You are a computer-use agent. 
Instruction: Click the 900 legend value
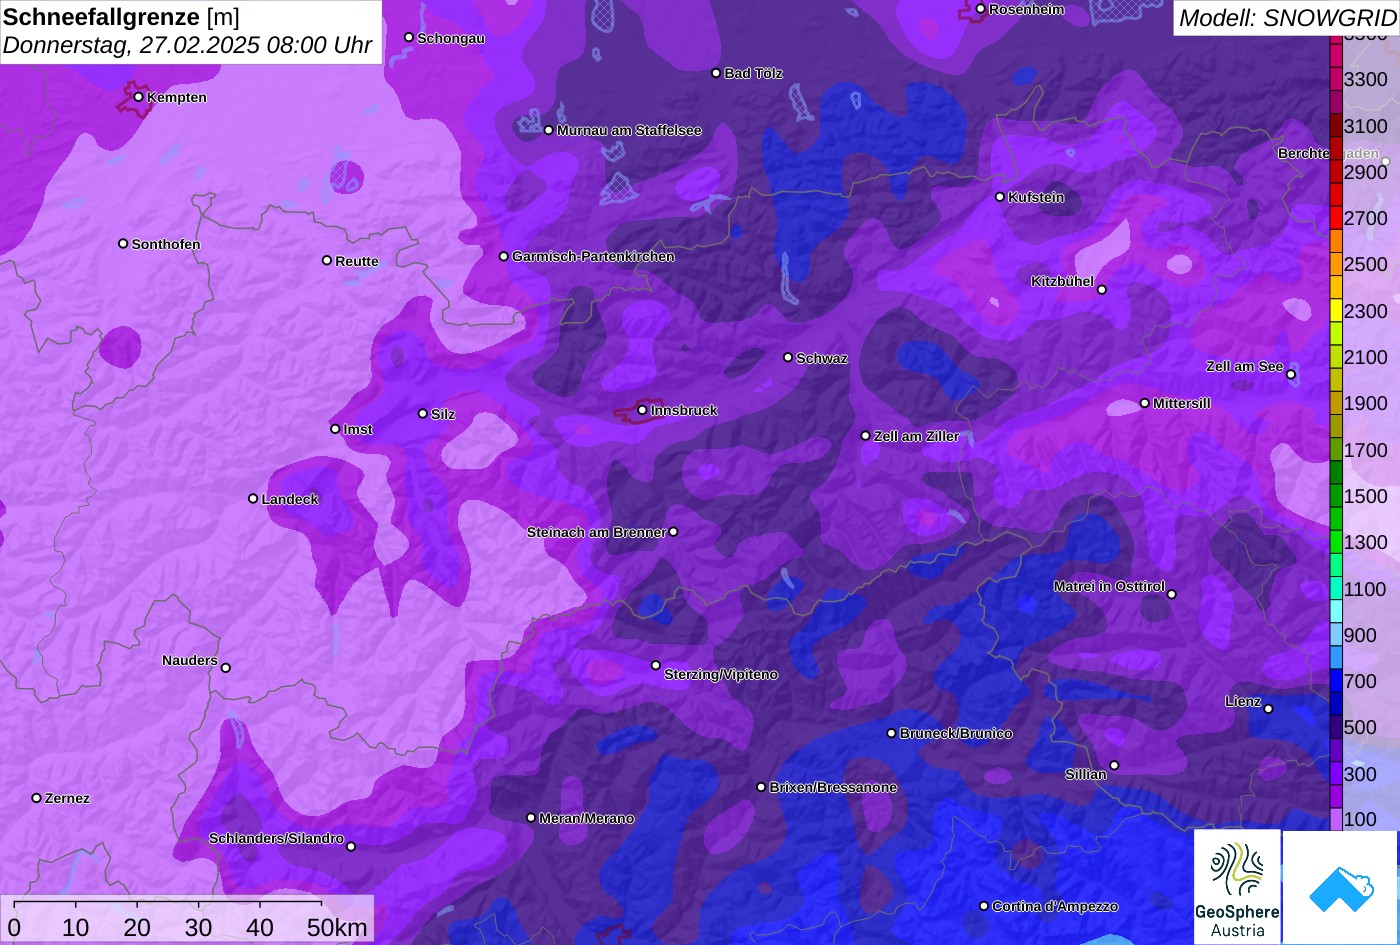(1360, 635)
